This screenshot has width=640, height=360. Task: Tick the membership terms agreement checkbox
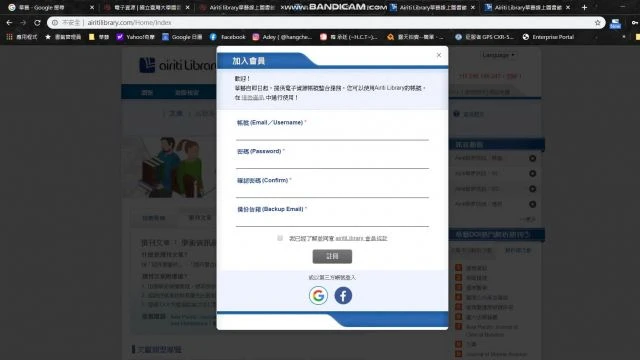(x=280, y=238)
